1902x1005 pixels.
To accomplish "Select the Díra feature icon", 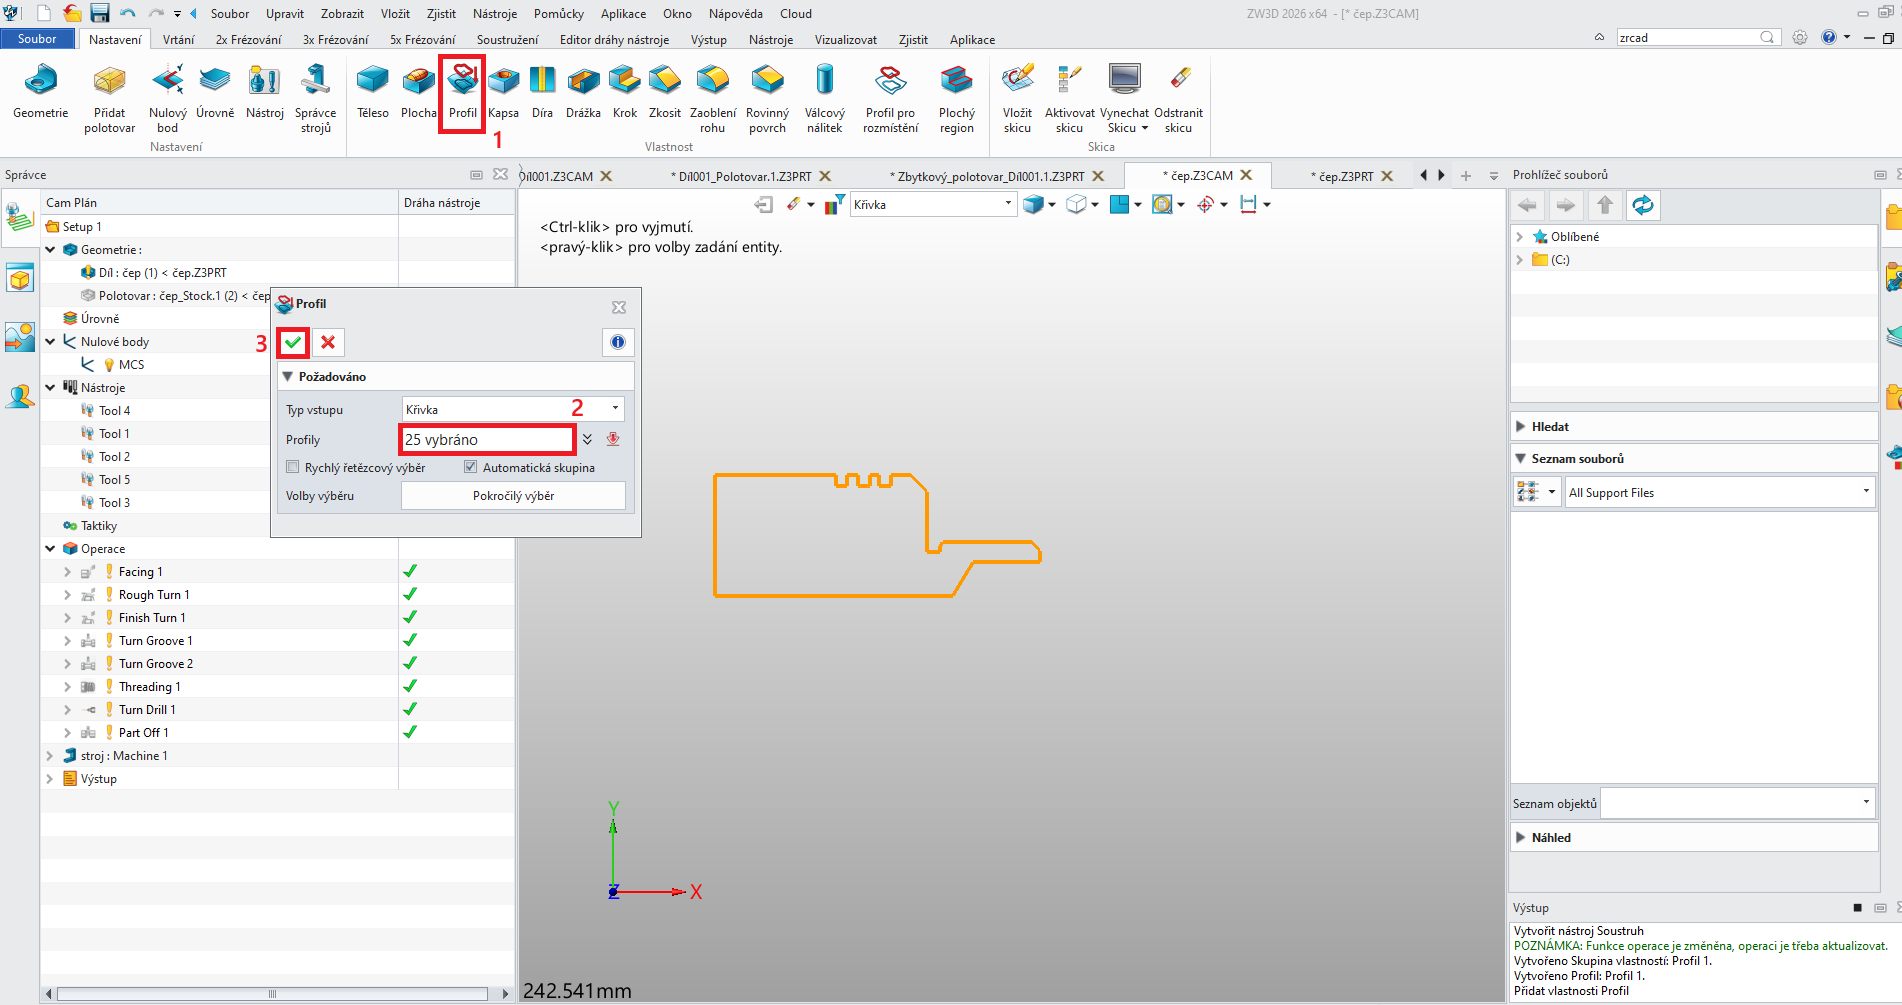I will 542,92.
